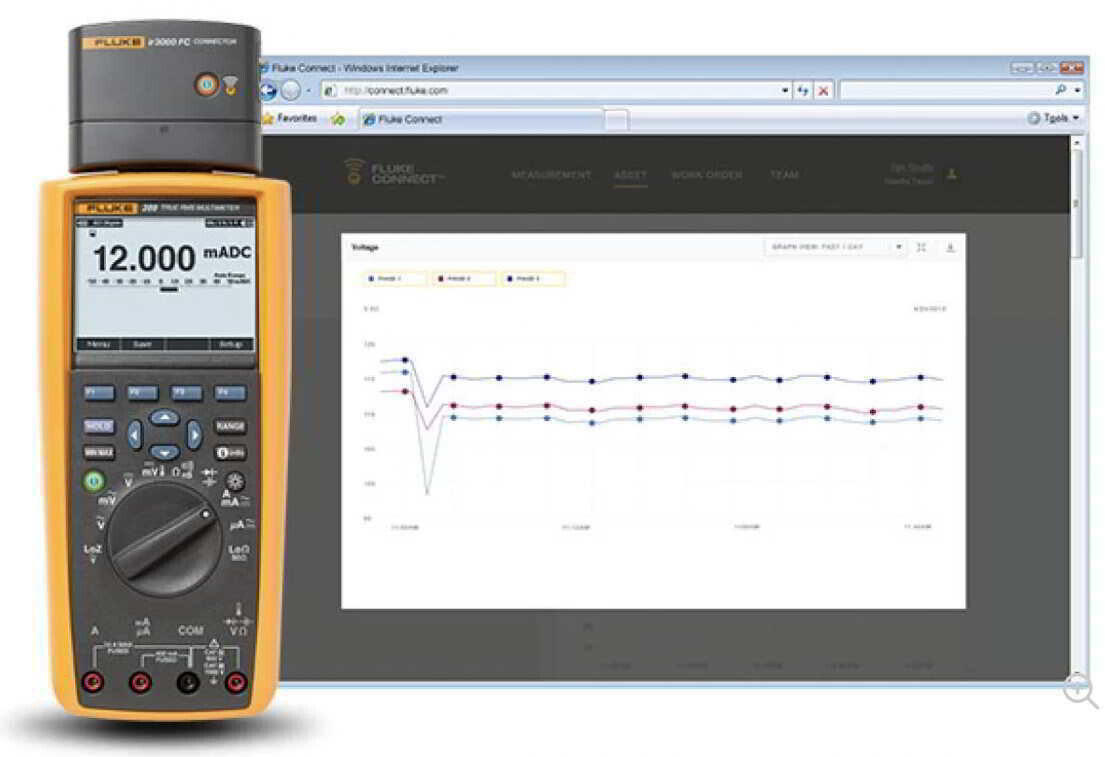Click the zoom magnifier icon below the browser
The height and width of the screenshot is (757, 1105).
coord(1080,691)
